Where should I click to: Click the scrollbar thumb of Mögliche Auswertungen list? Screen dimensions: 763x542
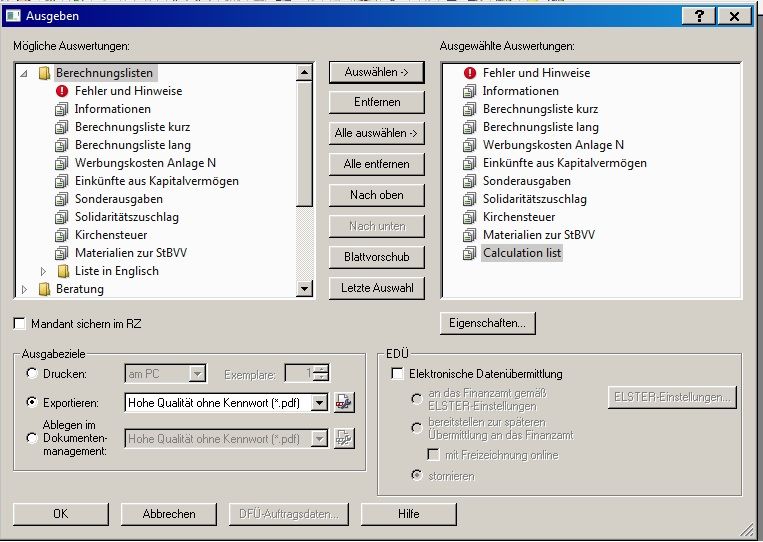(304, 144)
